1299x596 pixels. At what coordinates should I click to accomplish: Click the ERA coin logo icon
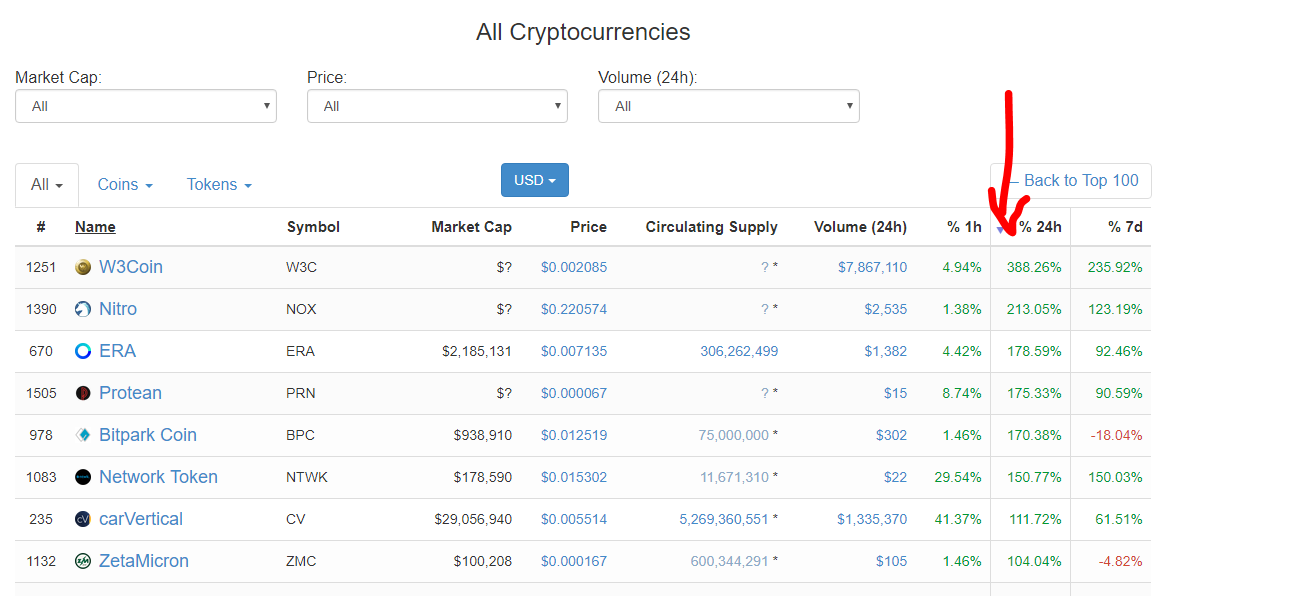[83, 351]
